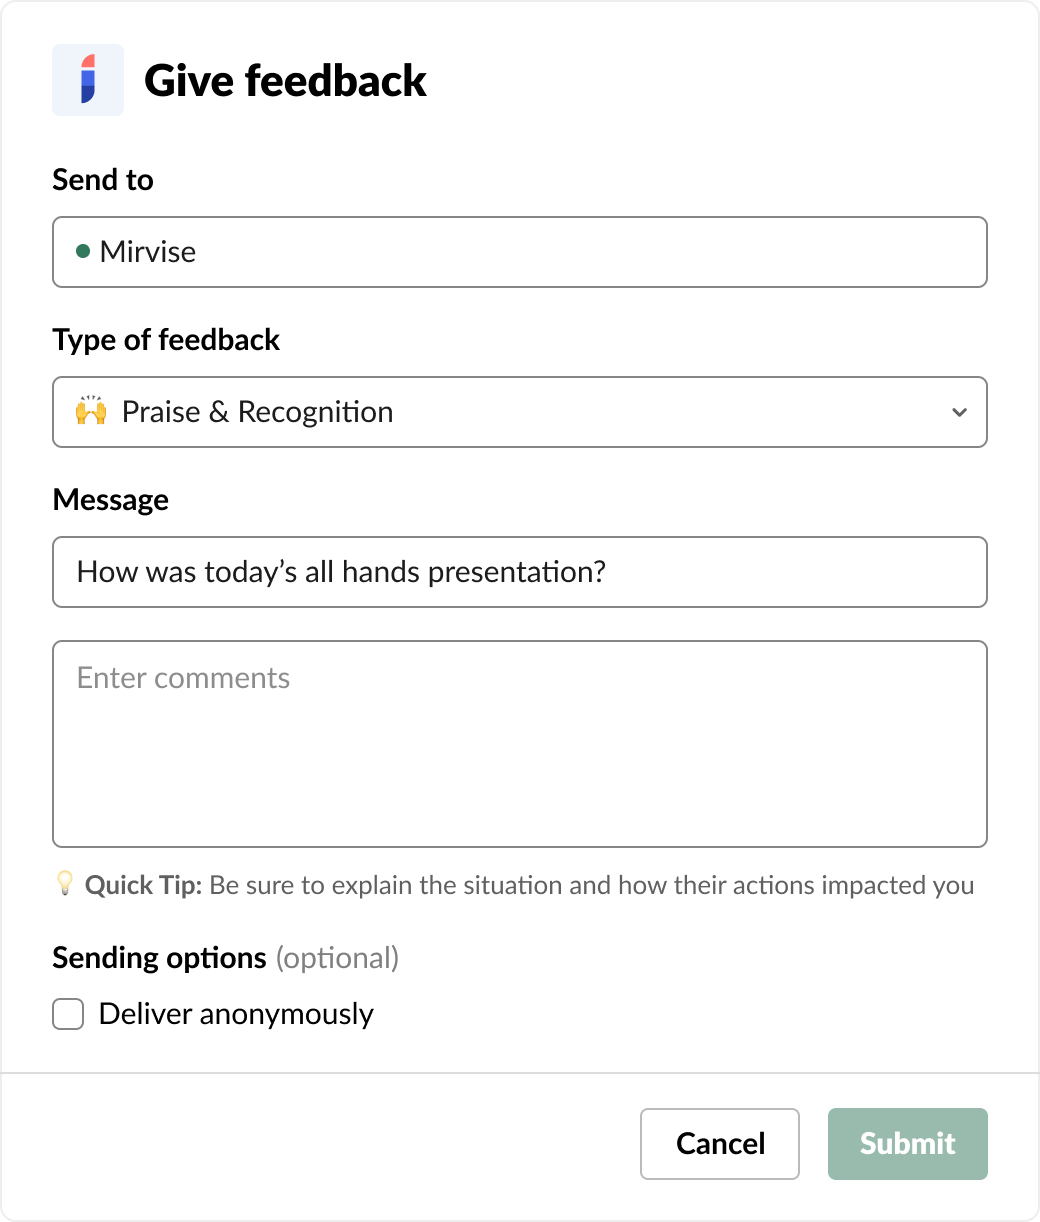Select the Mirvise recipient name
1040x1222 pixels.
point(148,252)
